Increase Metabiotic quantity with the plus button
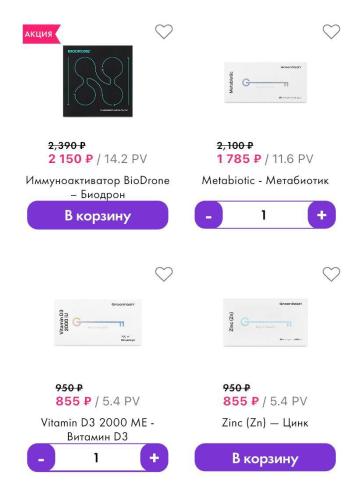The width and height of the screenshot is (363, 500). coord(322,215)
